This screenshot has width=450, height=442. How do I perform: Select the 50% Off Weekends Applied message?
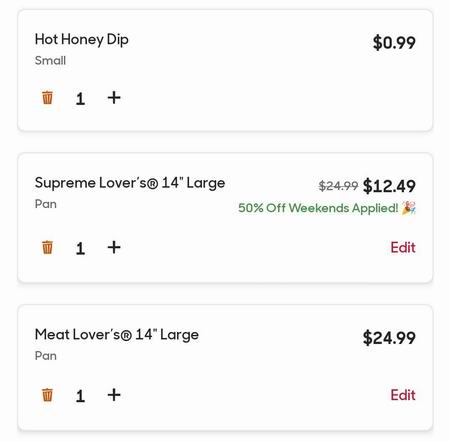pos(318,208)
